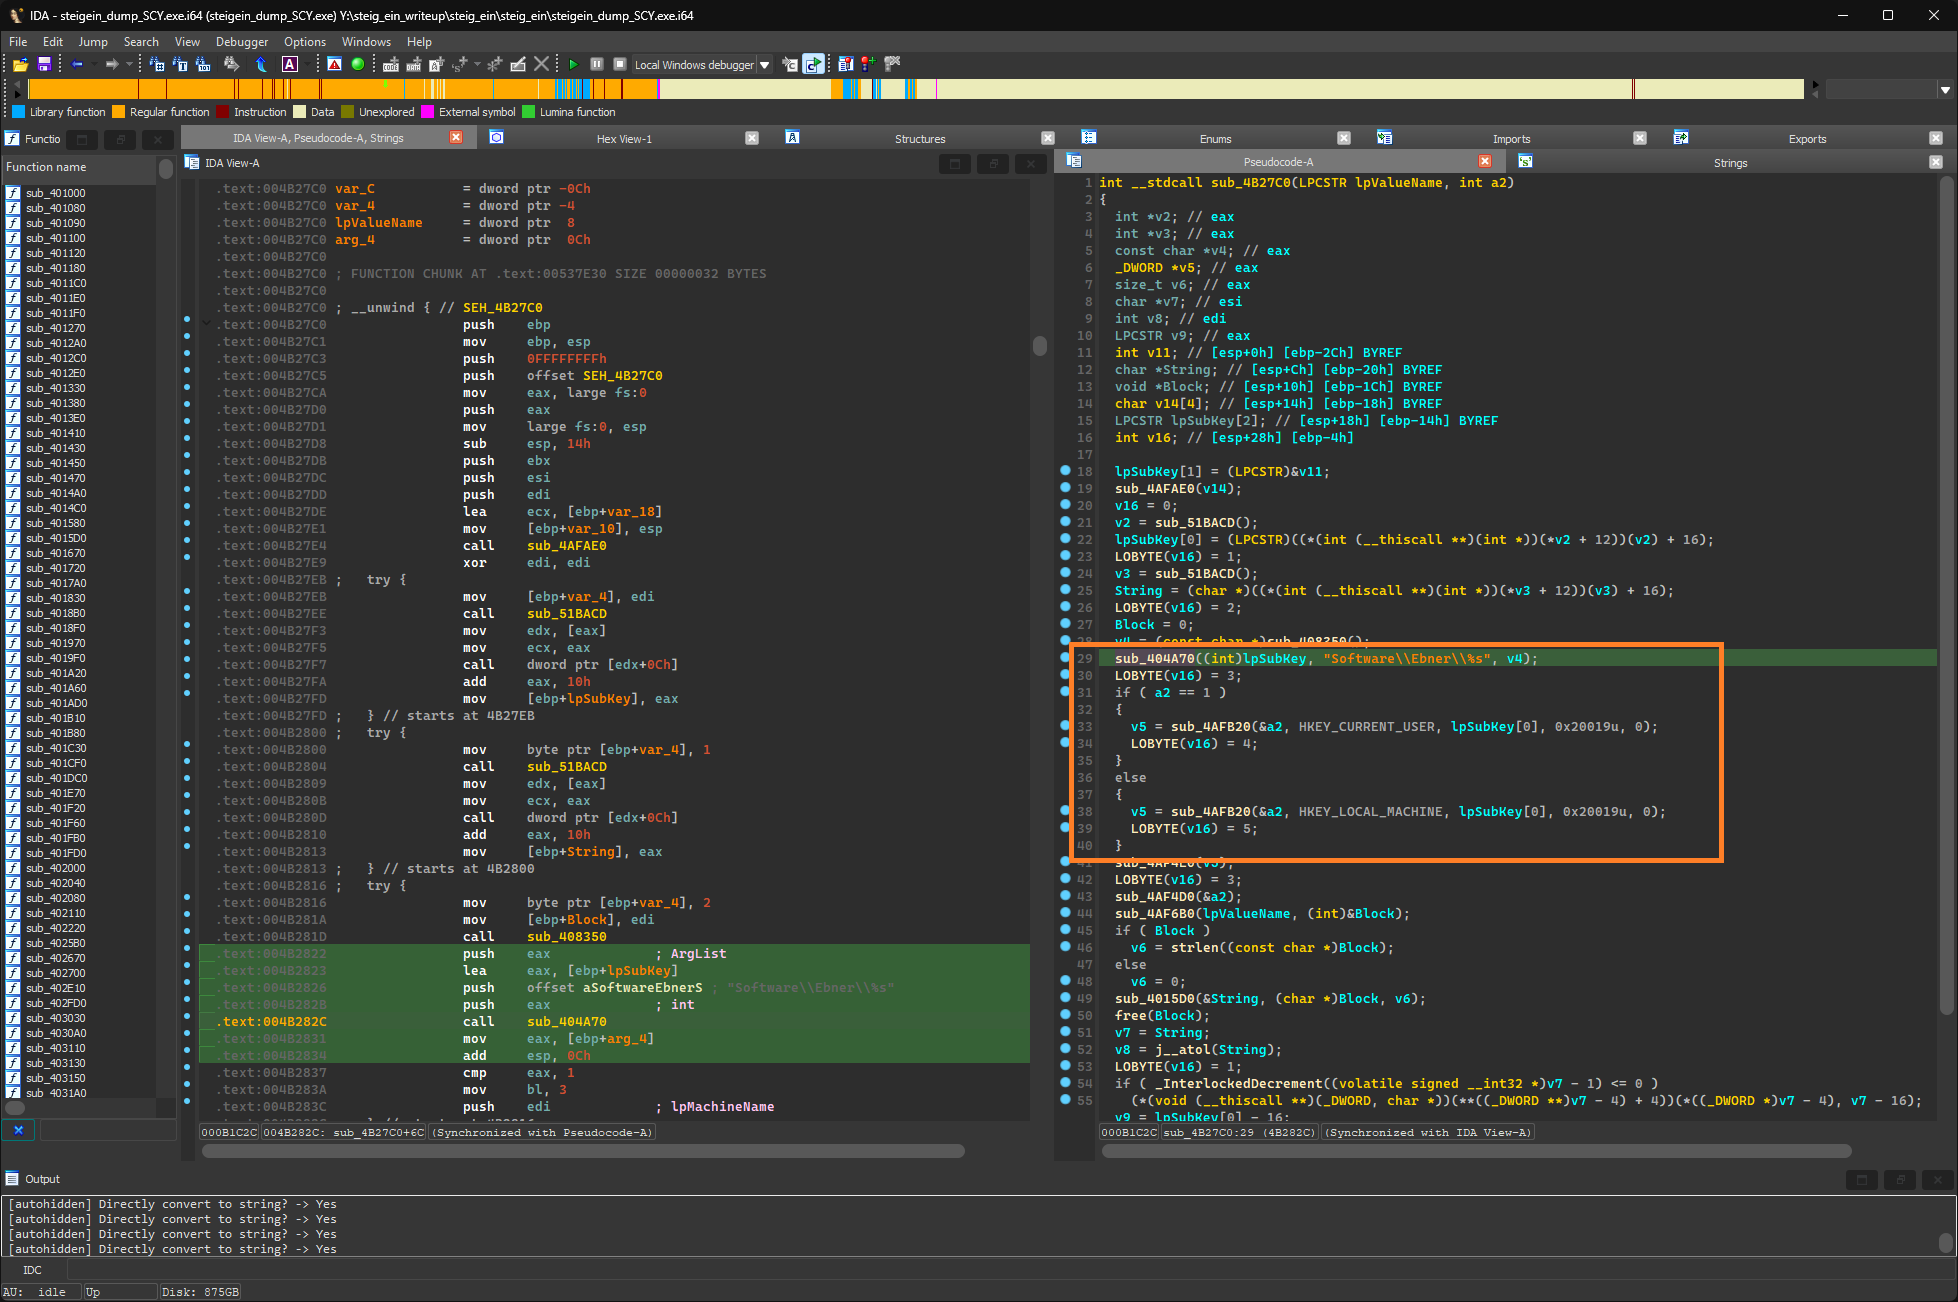Collapse the function fold arrow at push ebp

pos(206,324)
